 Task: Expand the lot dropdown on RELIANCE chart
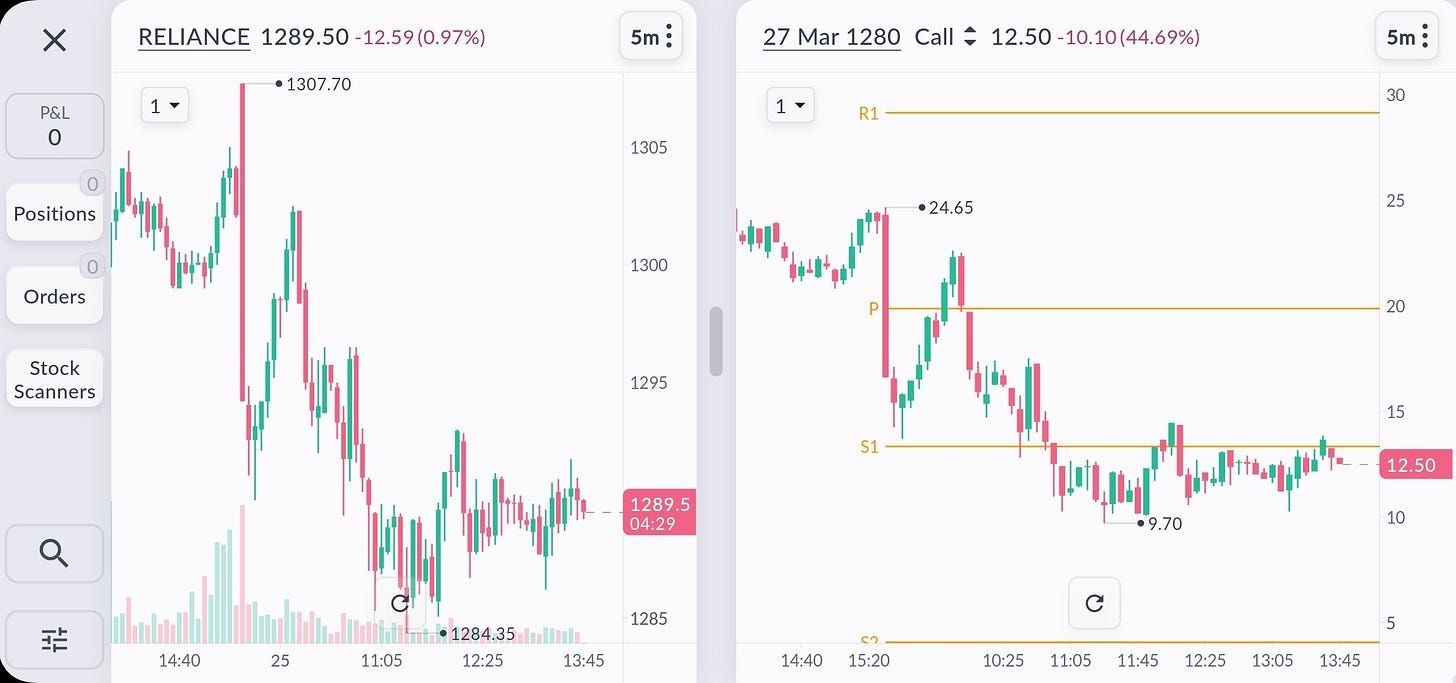coord(165,105)
